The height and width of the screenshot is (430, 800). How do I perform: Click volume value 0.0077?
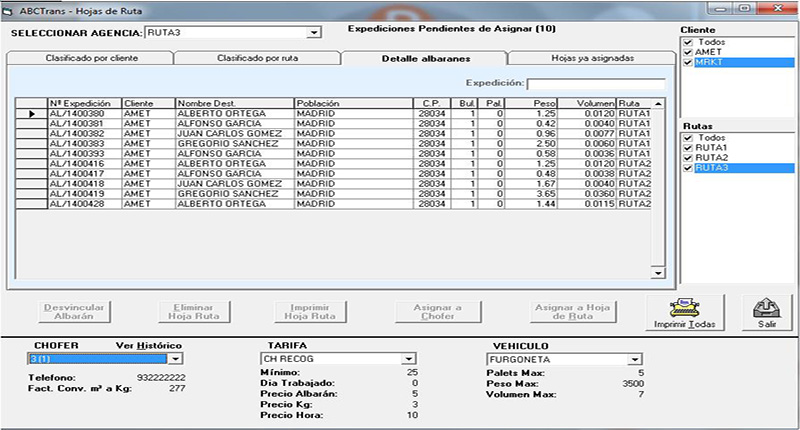(x=599, y=134)
